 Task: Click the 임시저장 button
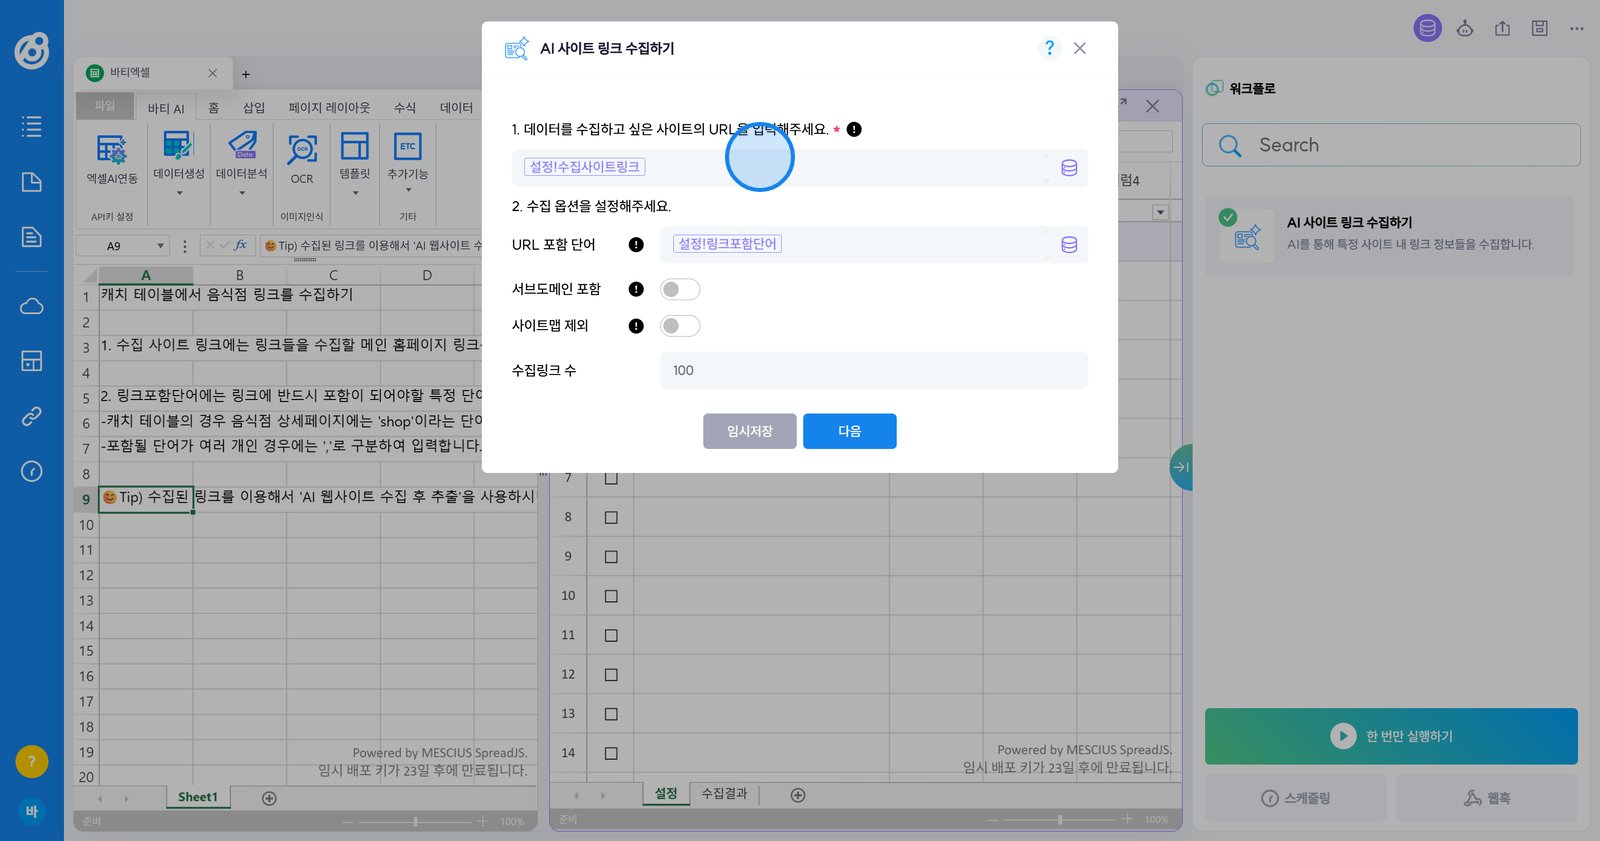(750, 431)
